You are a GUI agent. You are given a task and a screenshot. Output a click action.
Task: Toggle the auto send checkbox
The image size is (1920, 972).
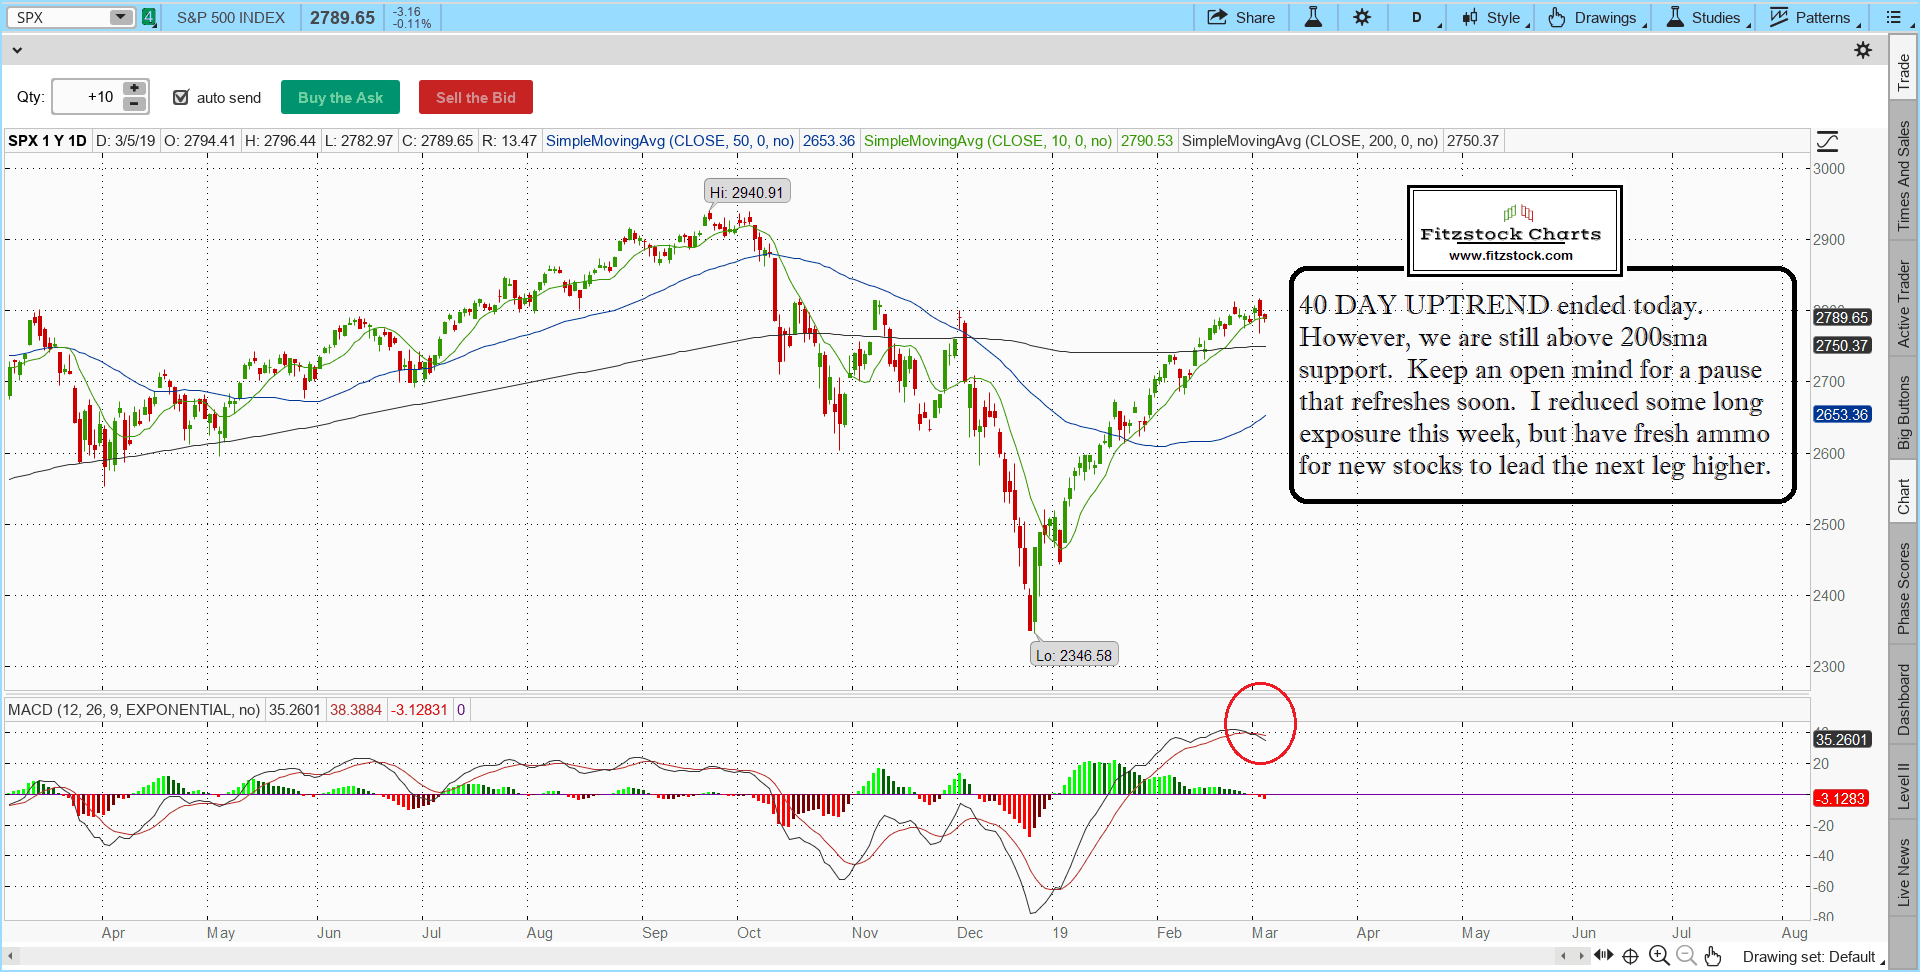pyautogui.click(x=181, y=97)
